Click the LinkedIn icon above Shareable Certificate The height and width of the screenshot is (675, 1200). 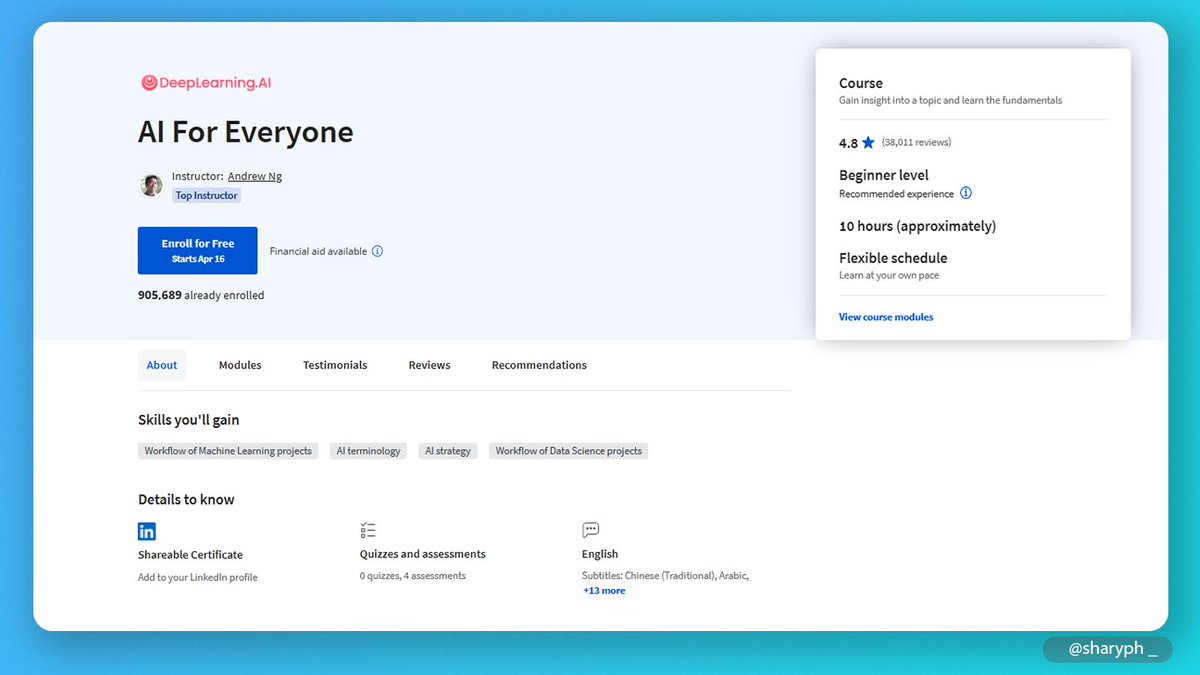[x=147, y=531]
